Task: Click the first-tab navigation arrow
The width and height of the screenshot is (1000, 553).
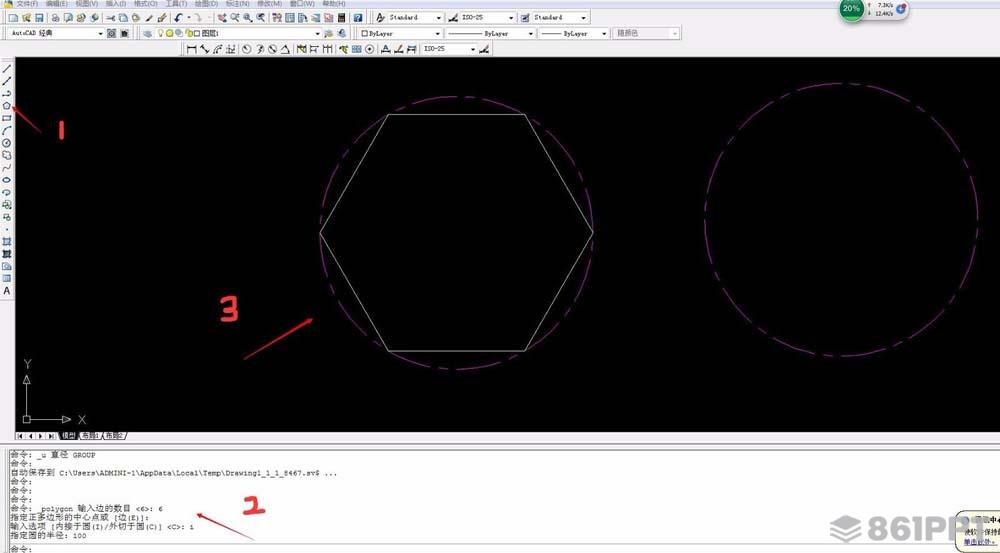Action: 20,436
